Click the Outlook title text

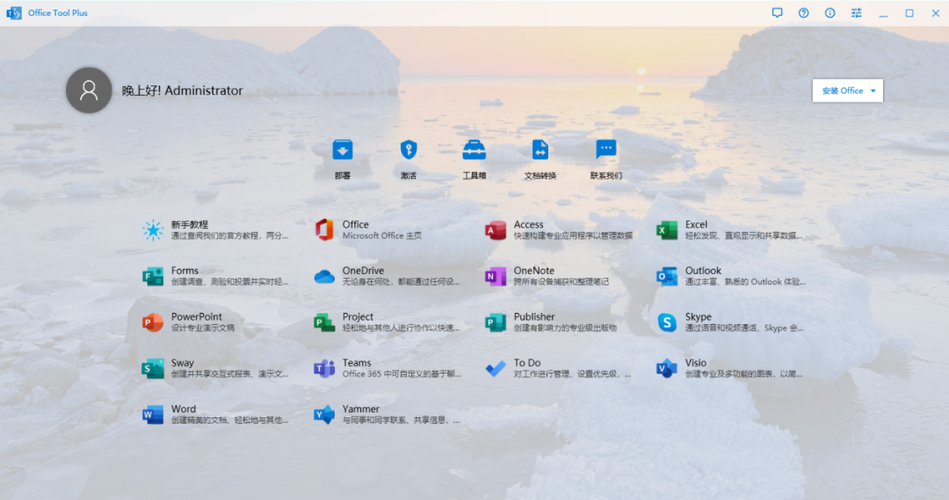click(703, 271)
